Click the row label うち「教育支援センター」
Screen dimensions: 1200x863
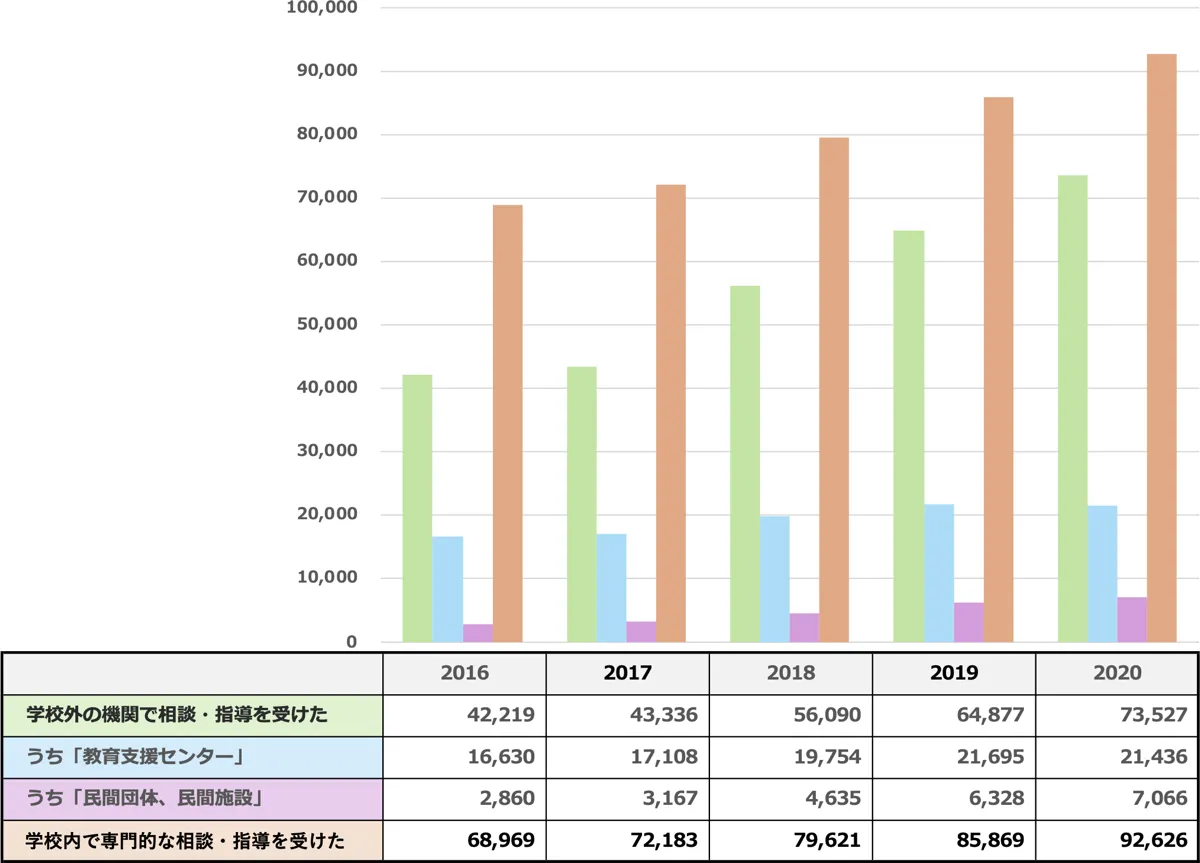click(x=135, y=757)
